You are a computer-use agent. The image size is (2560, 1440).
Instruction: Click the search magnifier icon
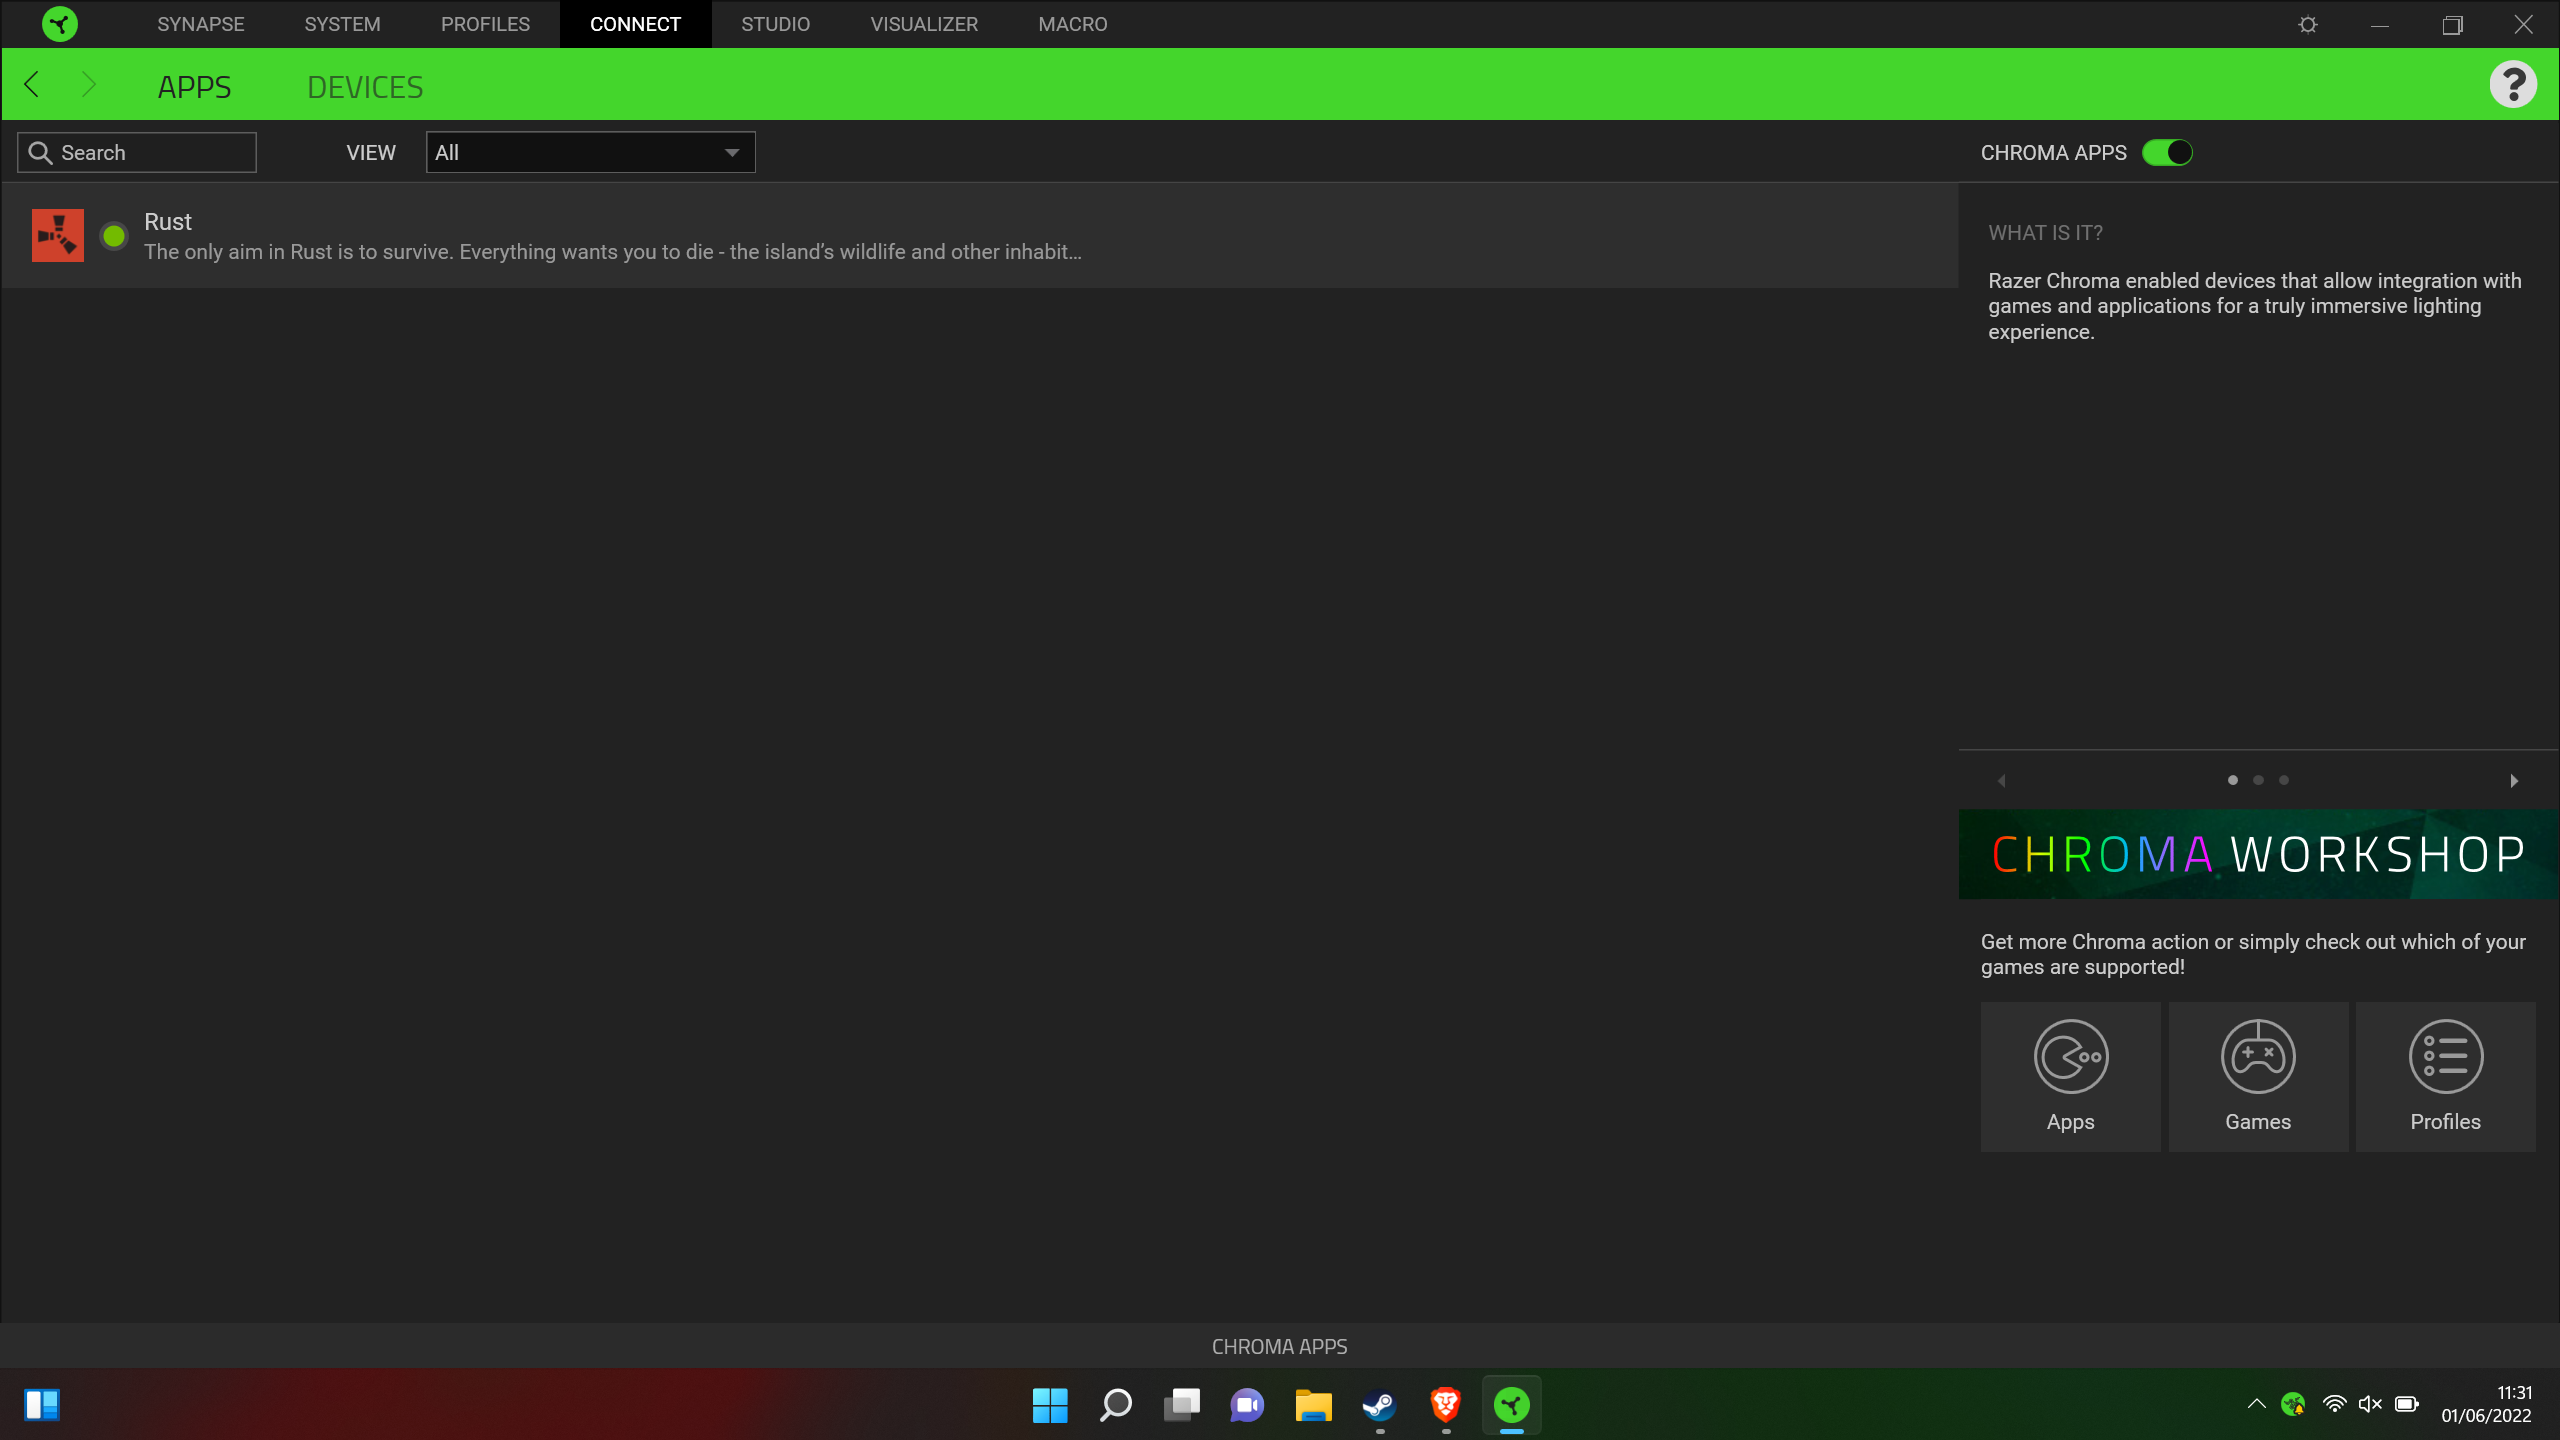(x=41, y=152)
